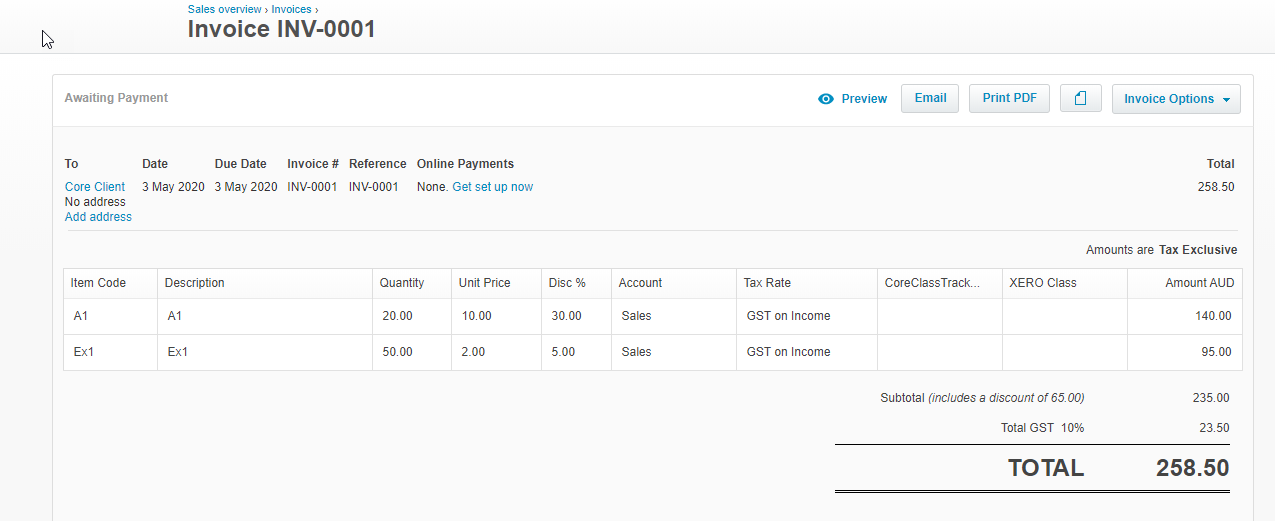The width and height of the screenshot is (1275, 521).
Task: Click quantity value 50.00
Action: (397, 352)
